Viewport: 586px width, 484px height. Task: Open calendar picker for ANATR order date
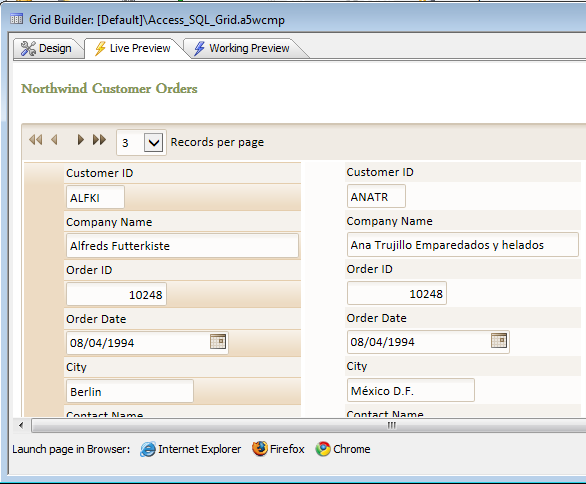(x=499, y=340)
